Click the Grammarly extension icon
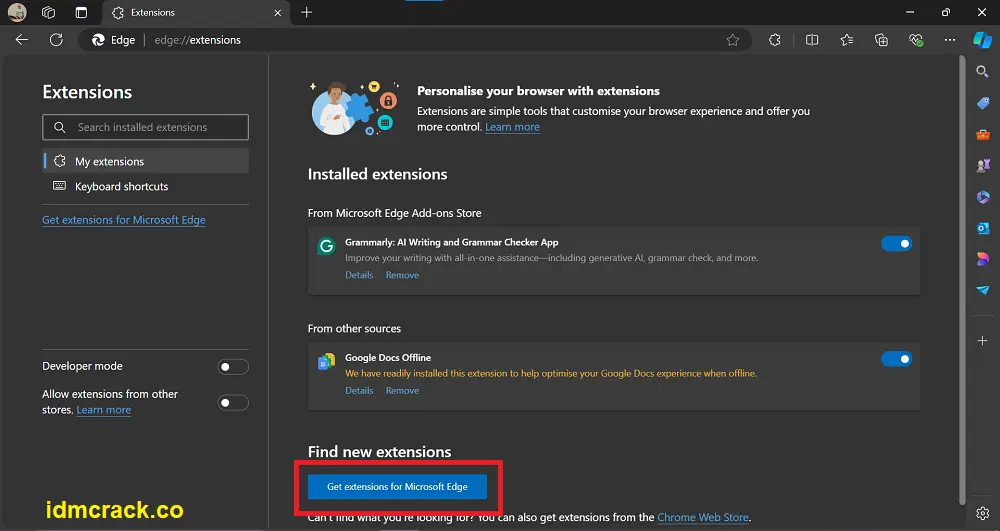 [327, 247]
